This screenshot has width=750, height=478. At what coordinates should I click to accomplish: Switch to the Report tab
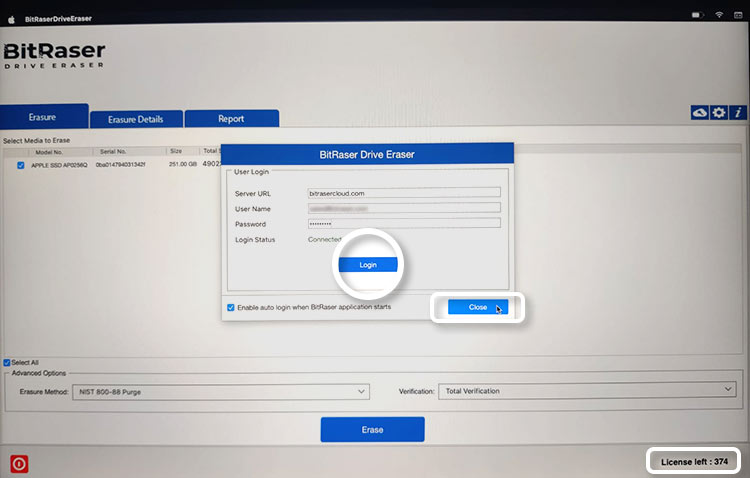[232, 119]
